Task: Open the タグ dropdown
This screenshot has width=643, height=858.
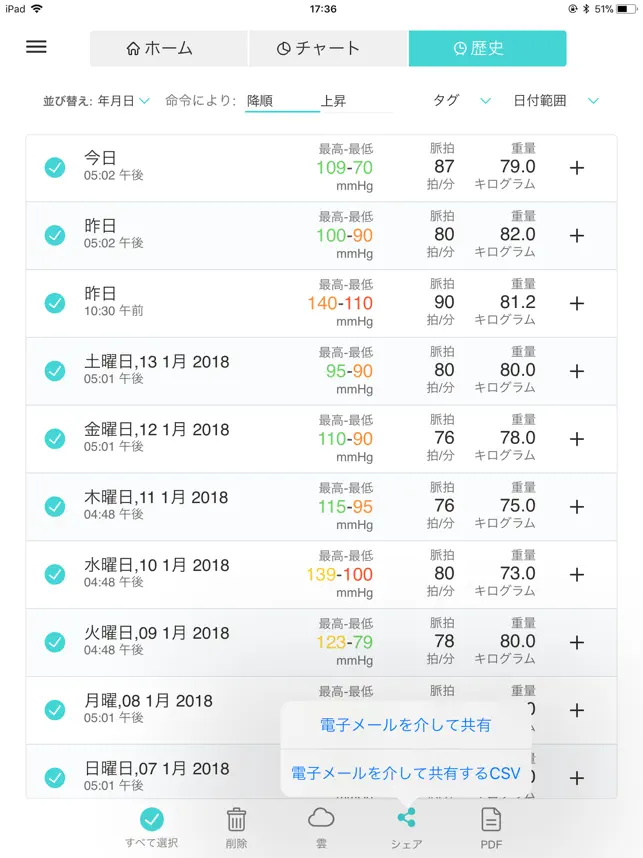Action: coord(462,101)
